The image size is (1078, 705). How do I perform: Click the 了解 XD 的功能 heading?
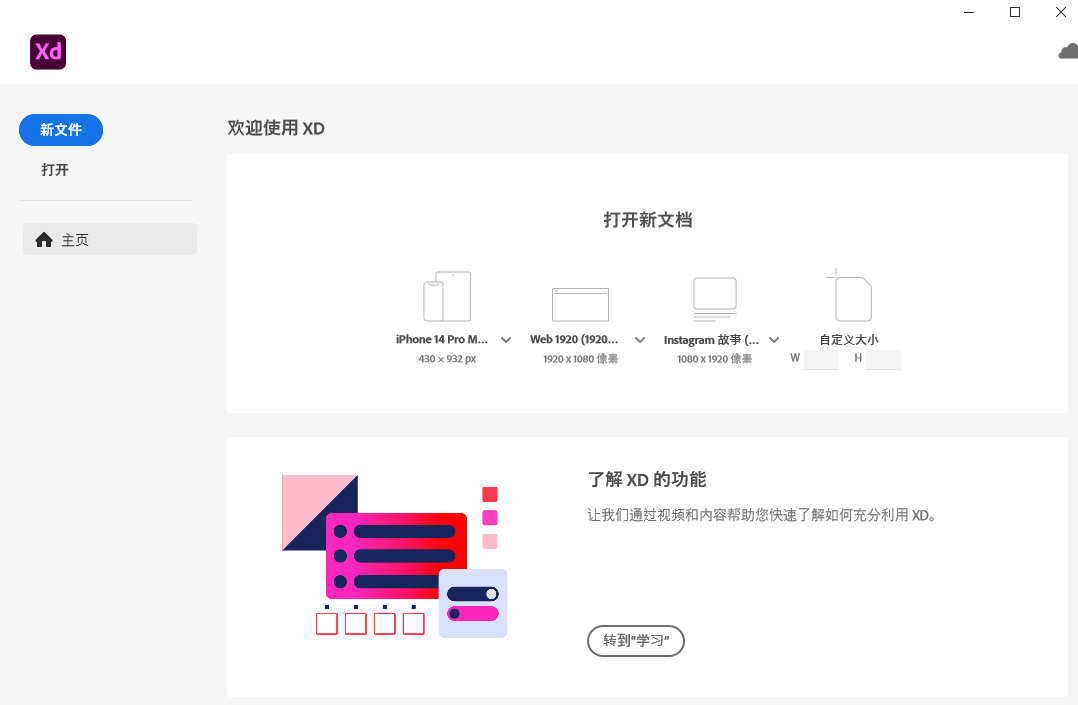647,479
